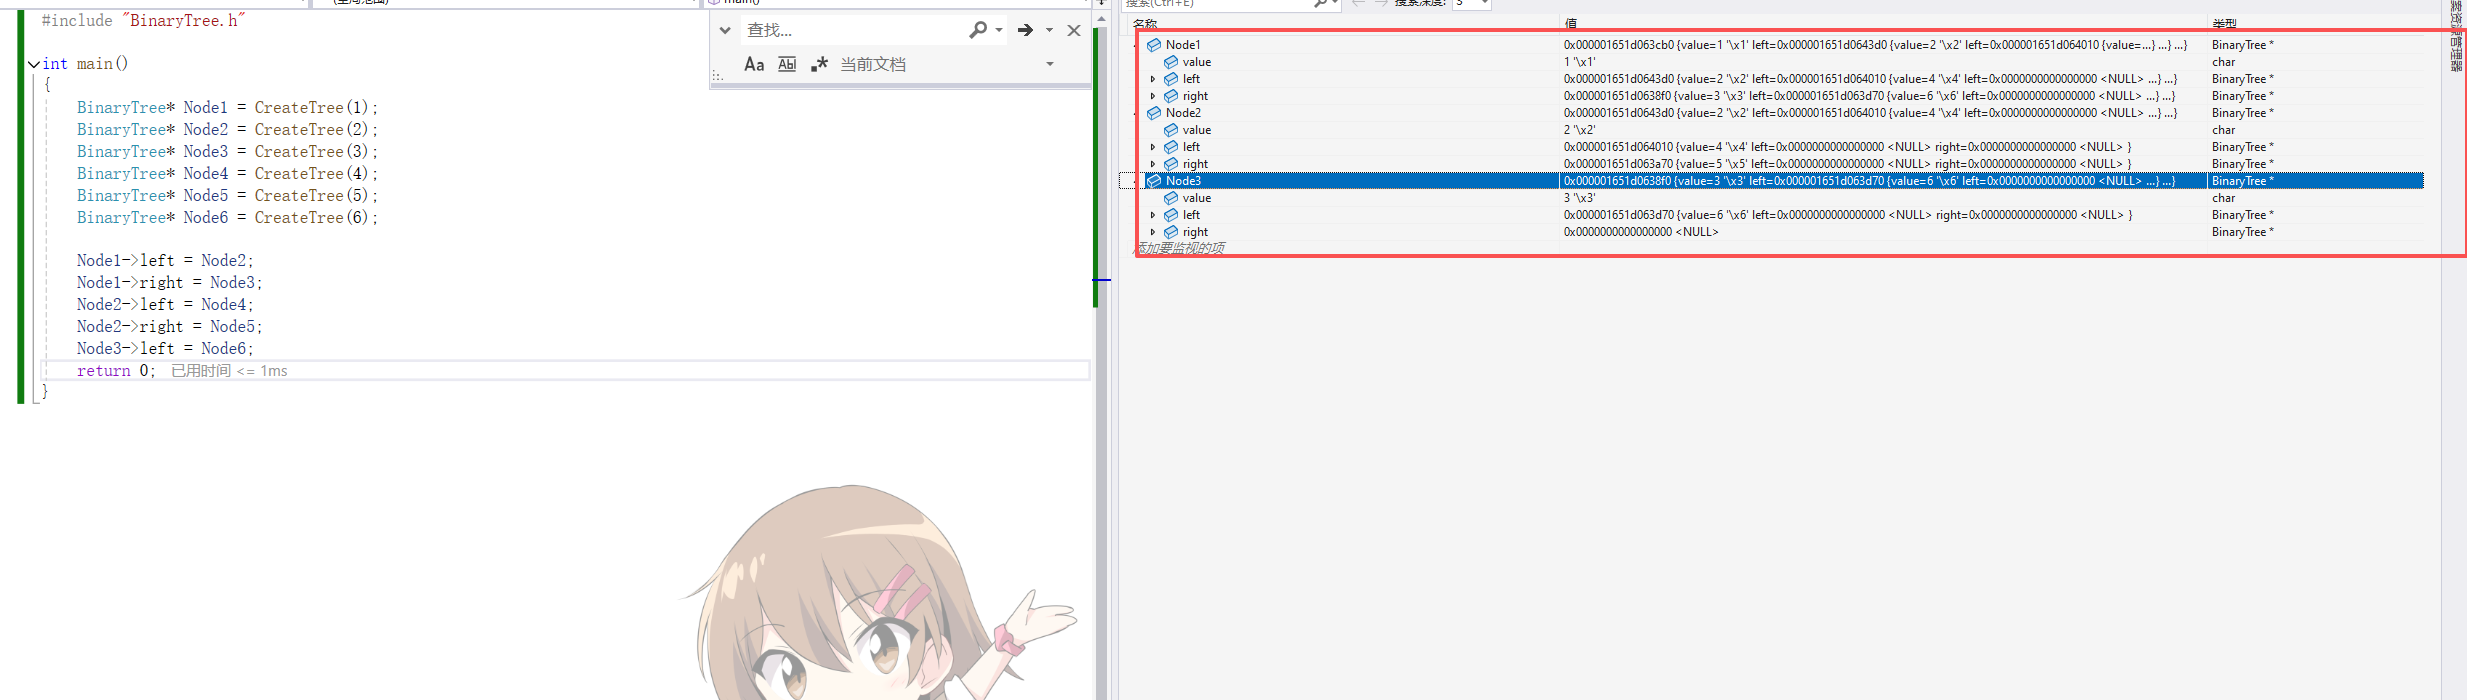Viewport: 2467px width, 700px height.
Task: Click right field icon under Node2
Action: tap(1171, 164)
